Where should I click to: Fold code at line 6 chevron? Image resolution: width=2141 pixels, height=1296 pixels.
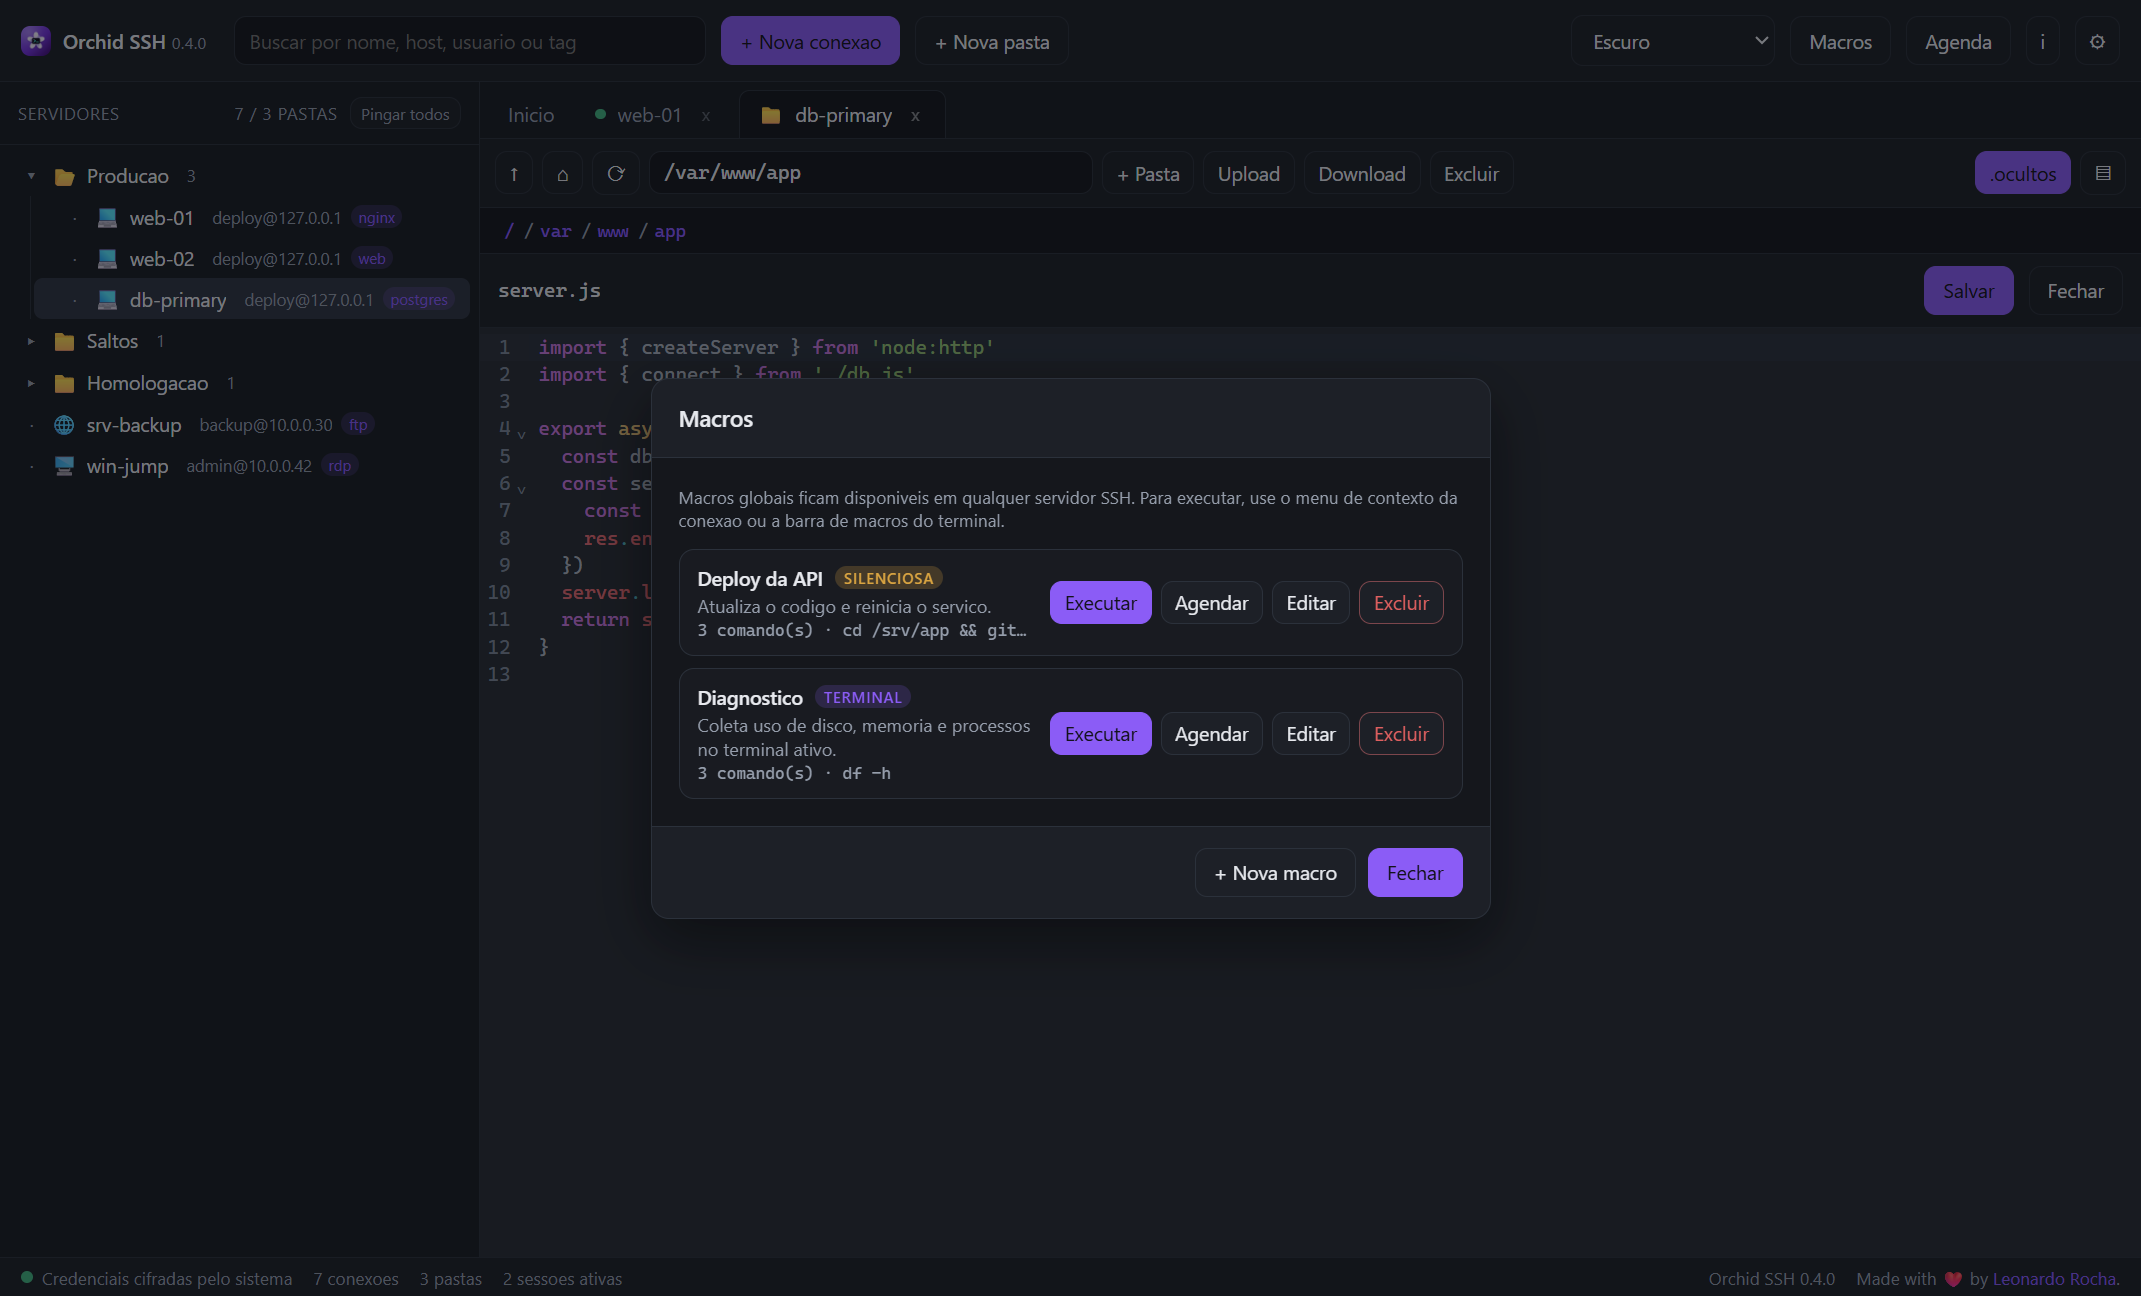(x=521, y=489)
